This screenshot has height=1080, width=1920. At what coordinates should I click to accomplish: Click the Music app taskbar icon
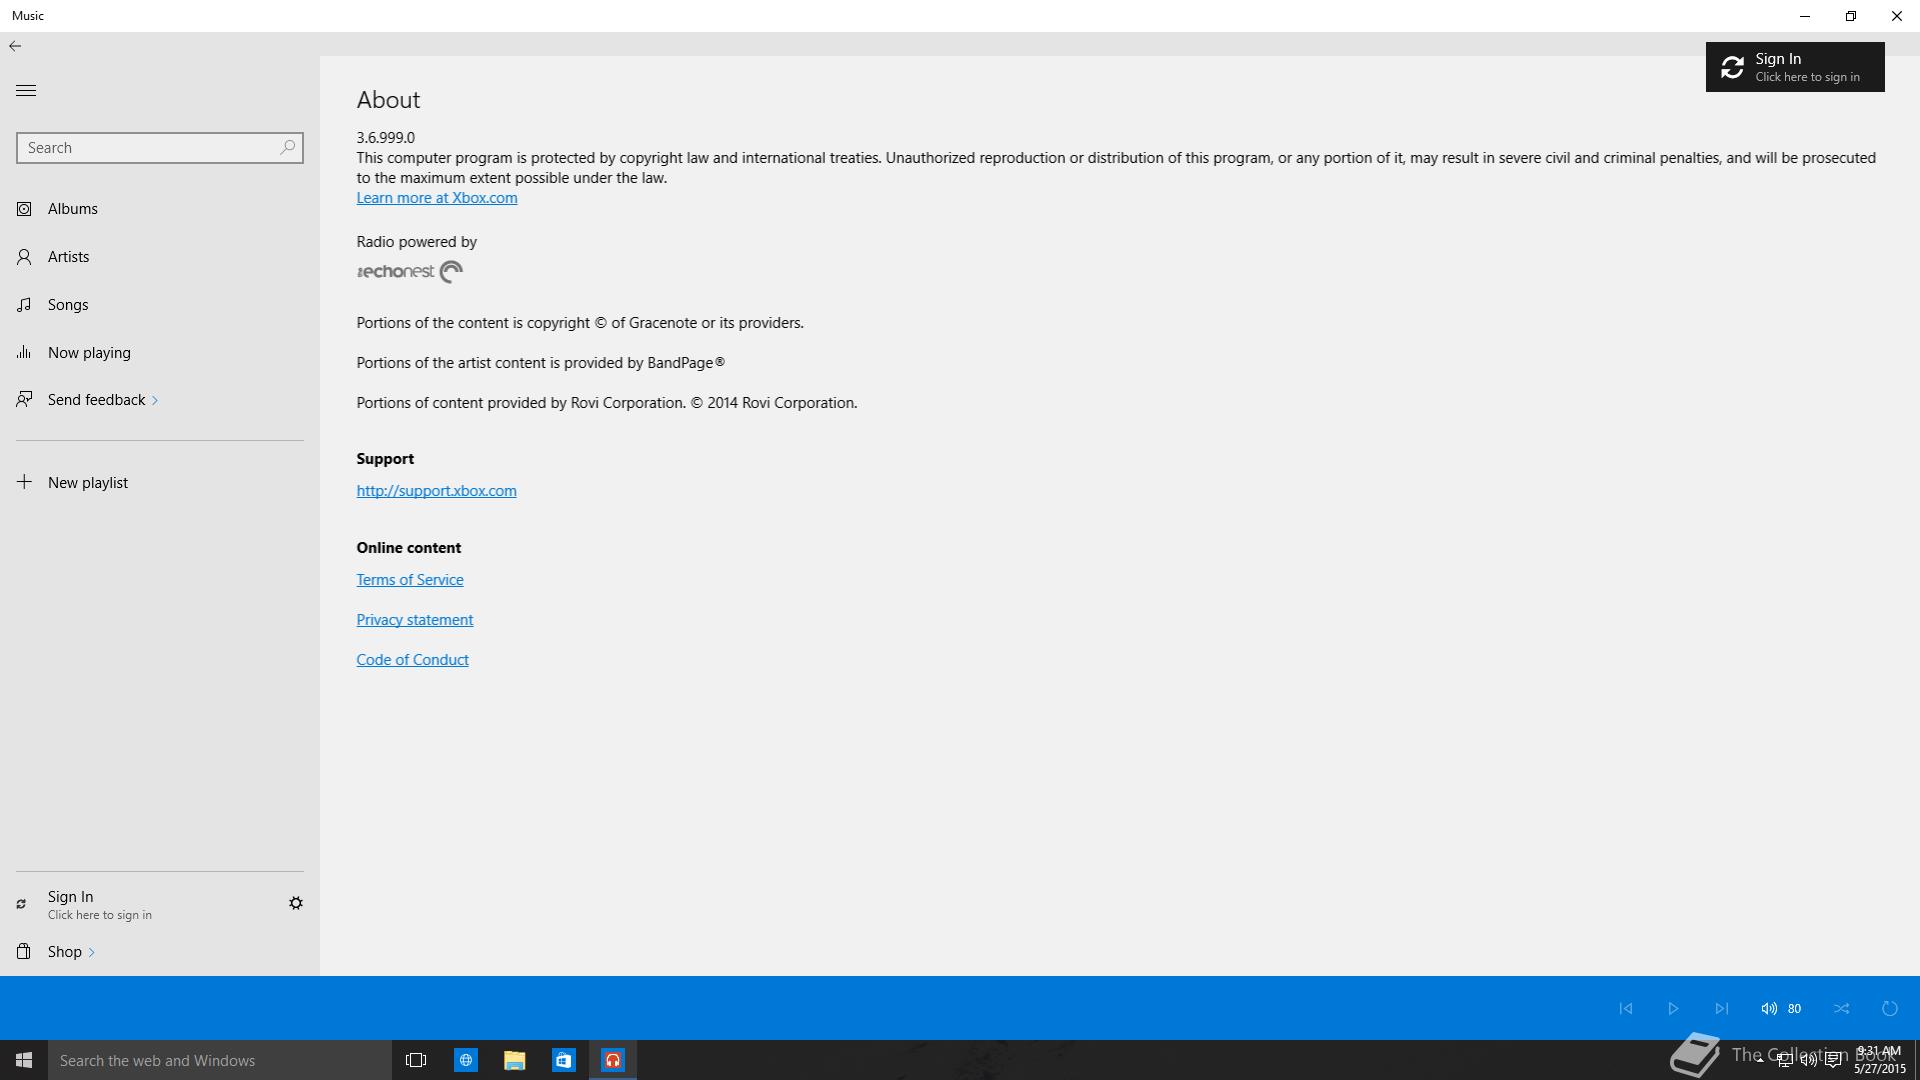(x=613, y=1060)
